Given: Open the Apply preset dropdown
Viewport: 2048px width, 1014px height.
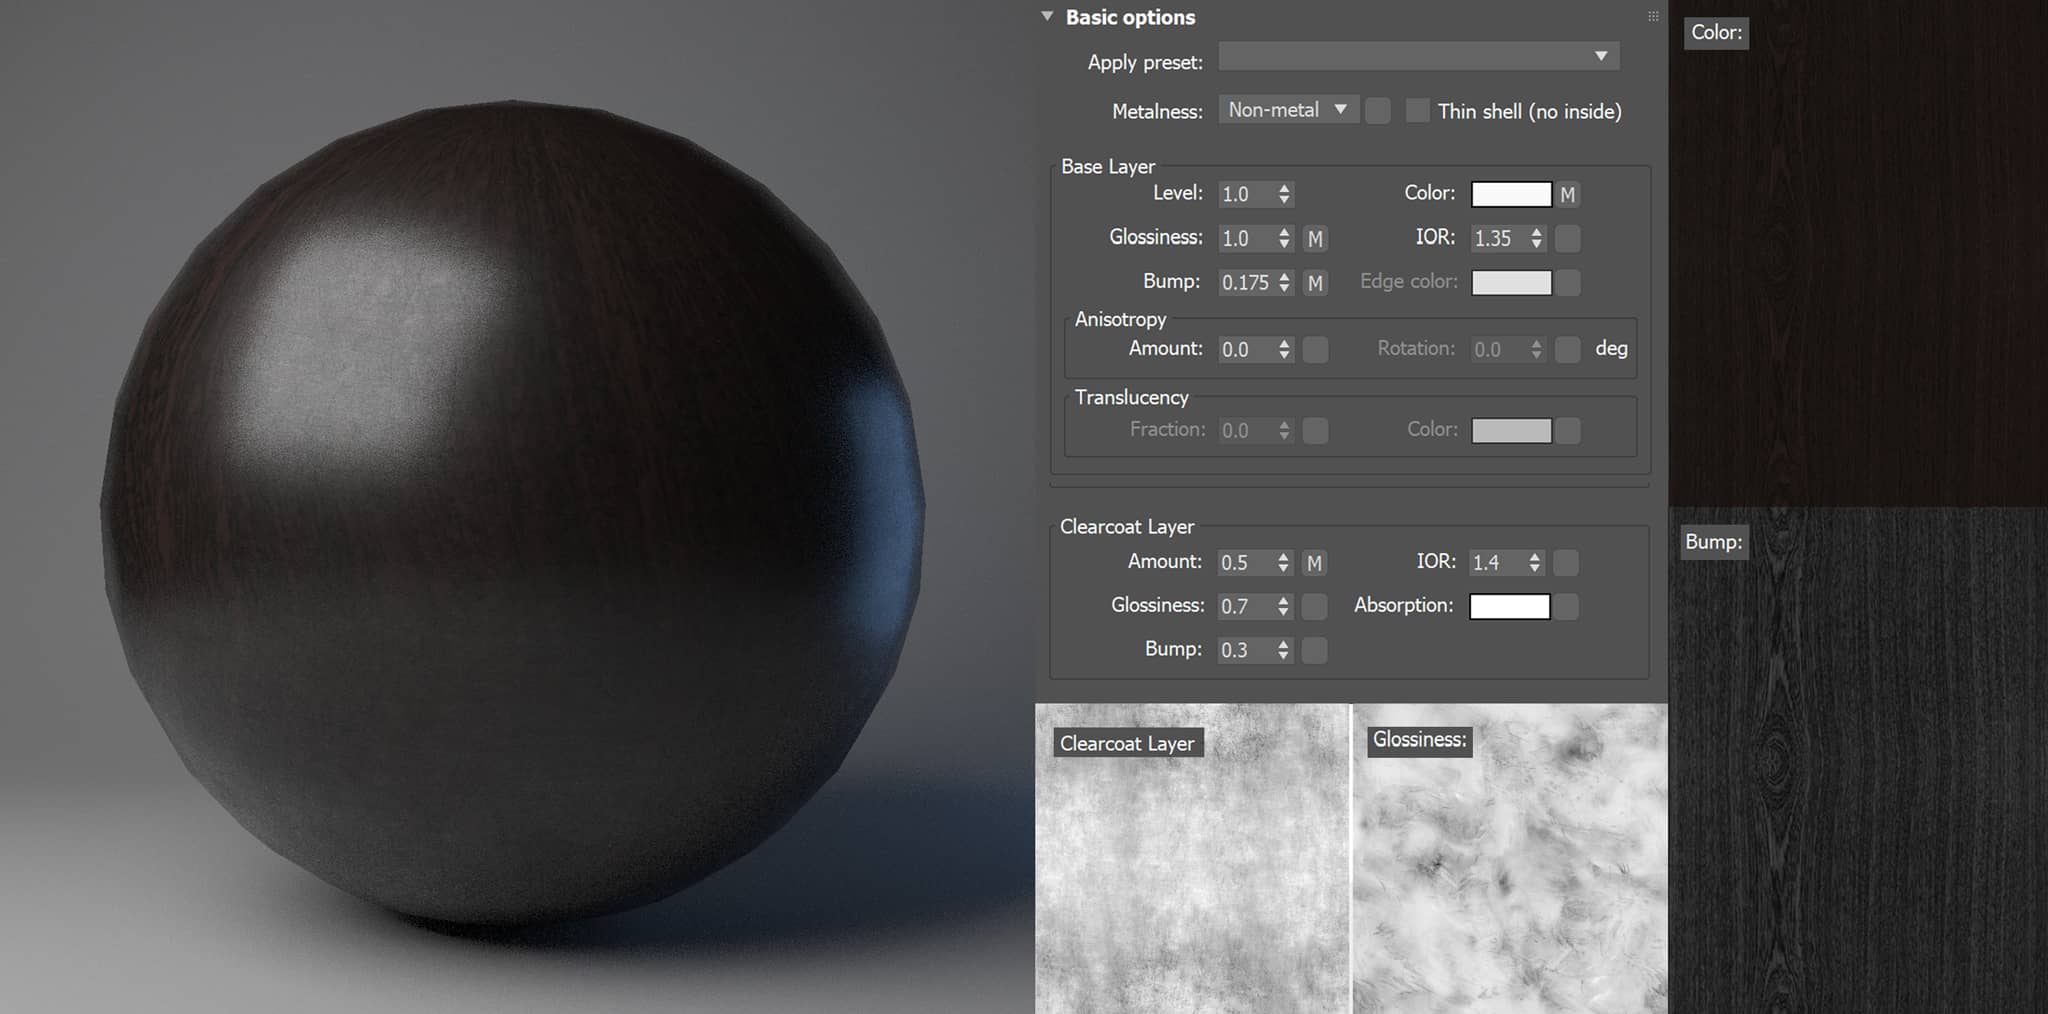Looking at the screenshot, I should [x=1418, y=57].
